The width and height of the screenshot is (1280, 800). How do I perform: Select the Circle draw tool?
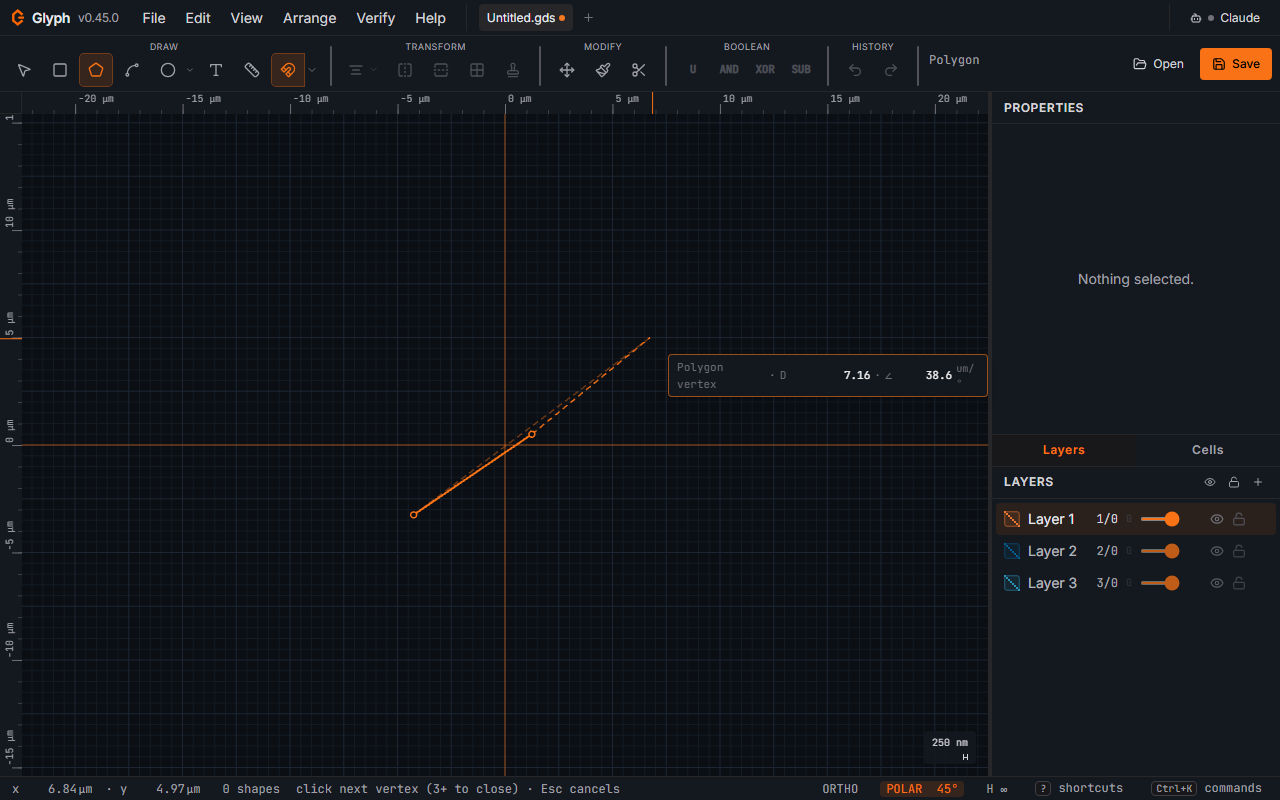(168, 70)
